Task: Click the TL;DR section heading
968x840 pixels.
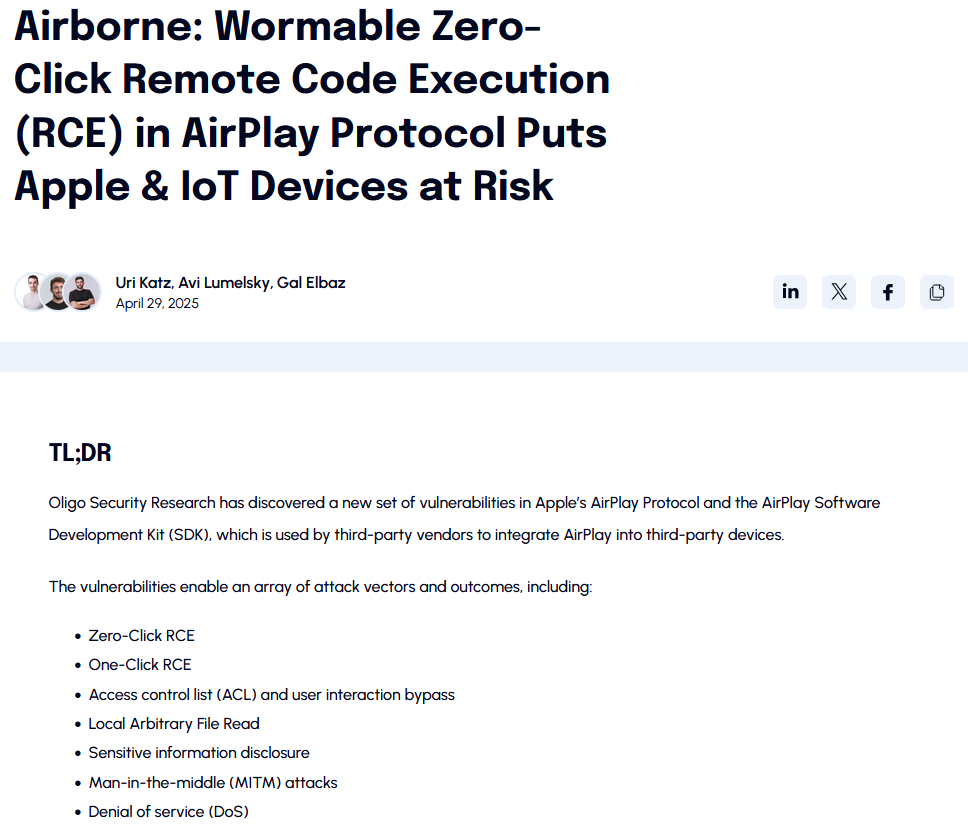Action: (x=80, y=452)
